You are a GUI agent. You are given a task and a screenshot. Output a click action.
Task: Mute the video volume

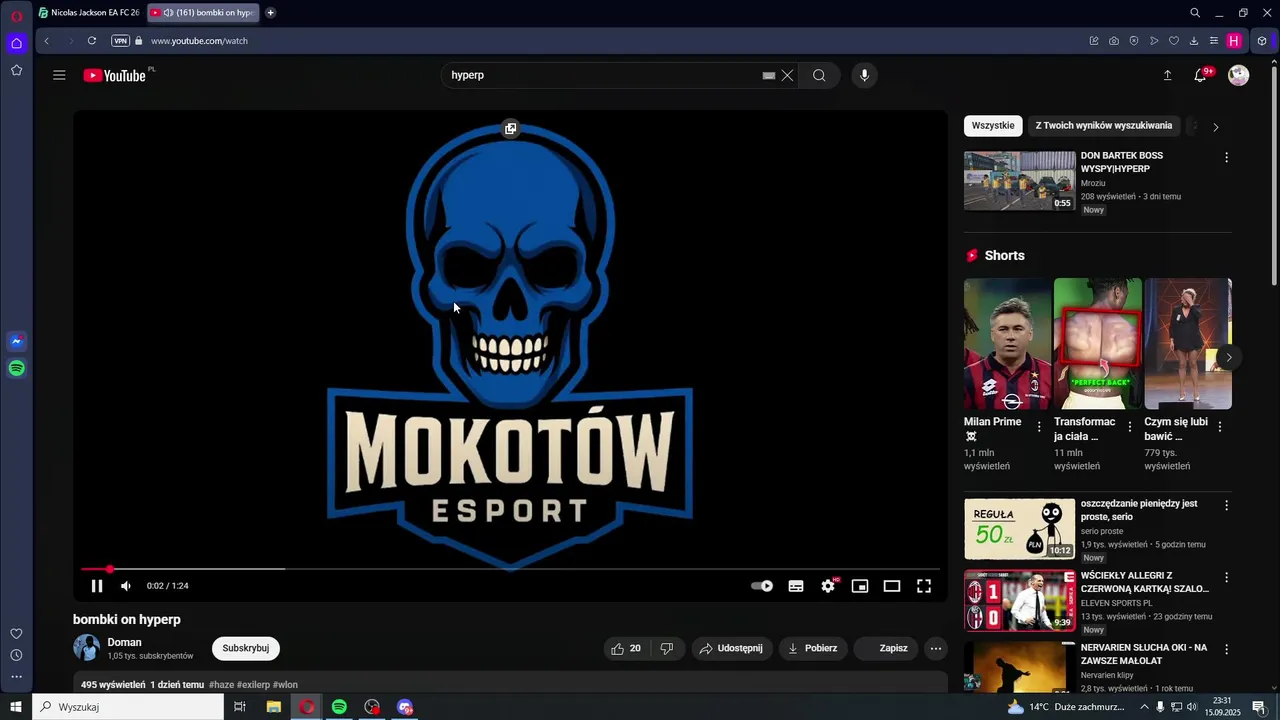coord(126,586)
